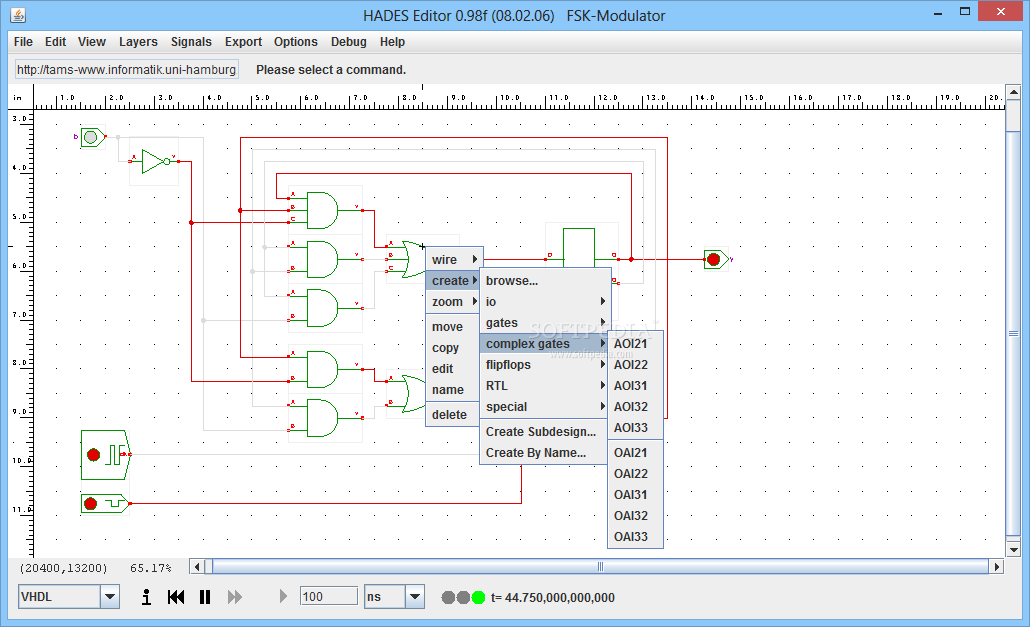Select the AOI31 complex gate
The image size is (1030, 627).
[635, 385]
